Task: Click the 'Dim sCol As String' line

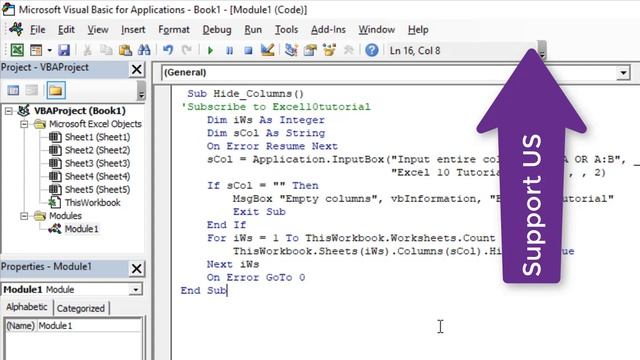Action: [x=266, y=133]
